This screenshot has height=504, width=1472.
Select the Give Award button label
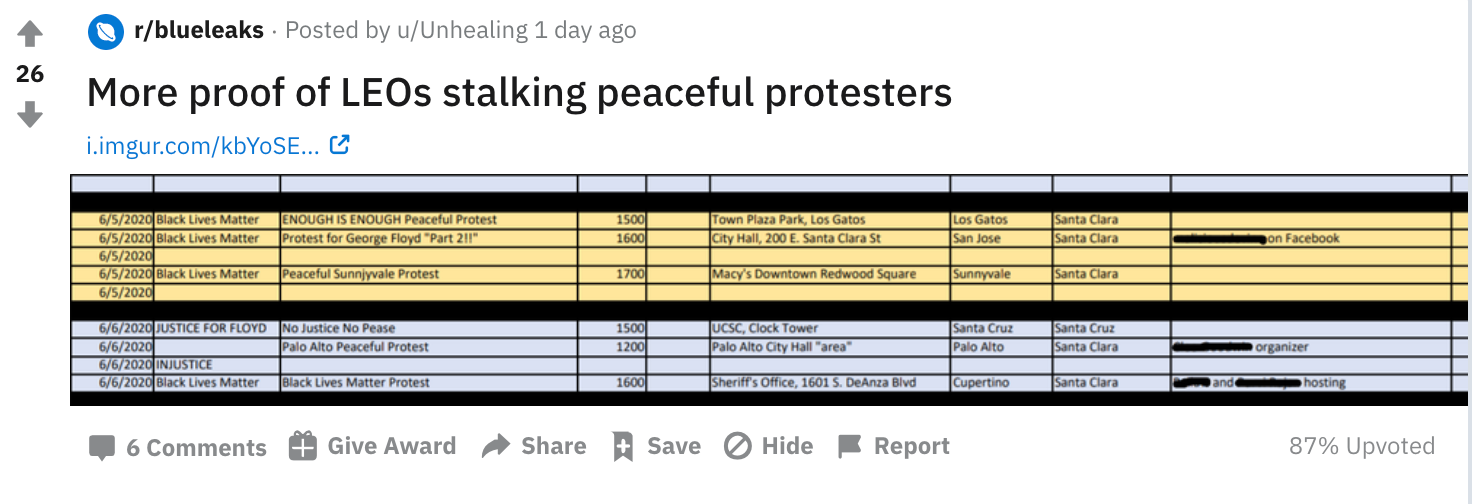coord(392,446)
